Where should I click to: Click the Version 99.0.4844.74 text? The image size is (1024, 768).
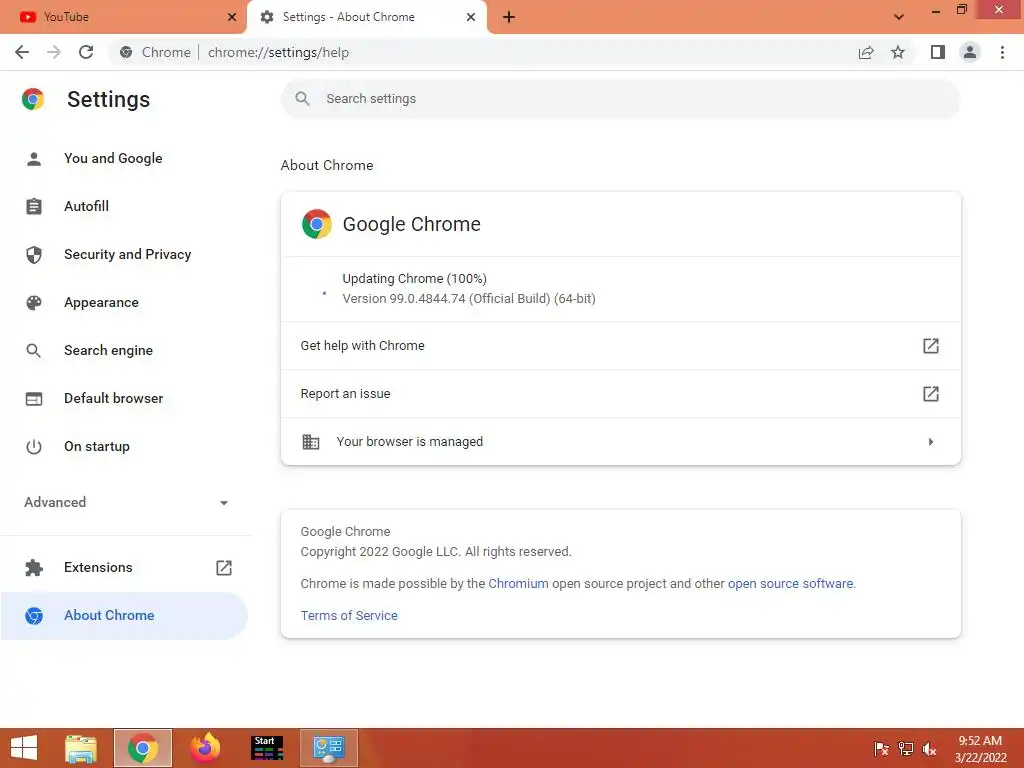469,298
